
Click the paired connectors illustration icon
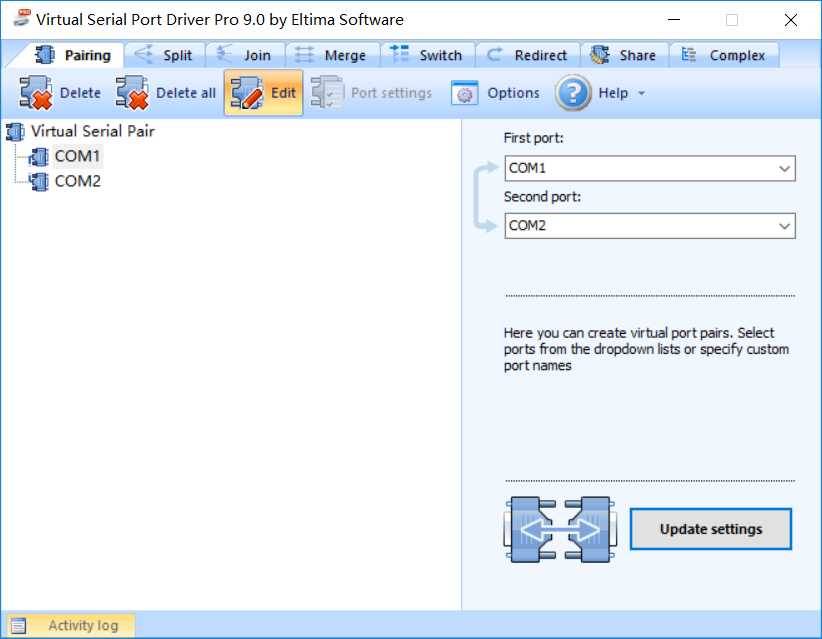click(x=560, y=529)
